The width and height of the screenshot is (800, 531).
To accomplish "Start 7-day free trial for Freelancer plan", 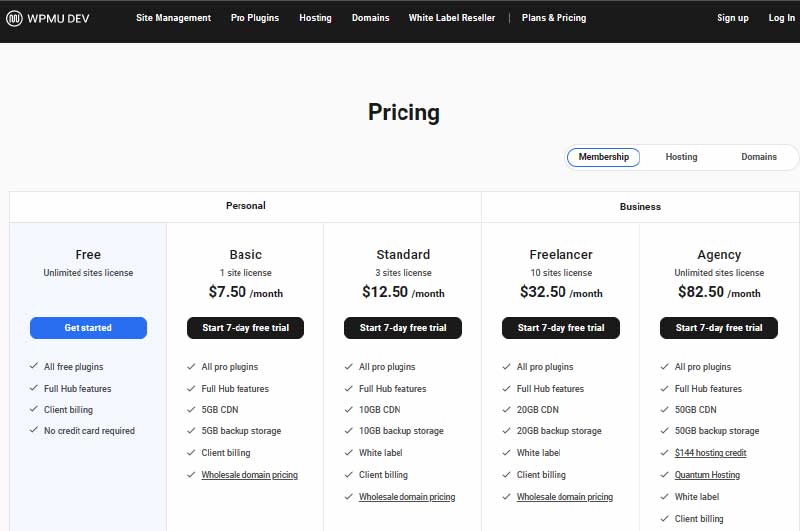I will coord(561,328).
